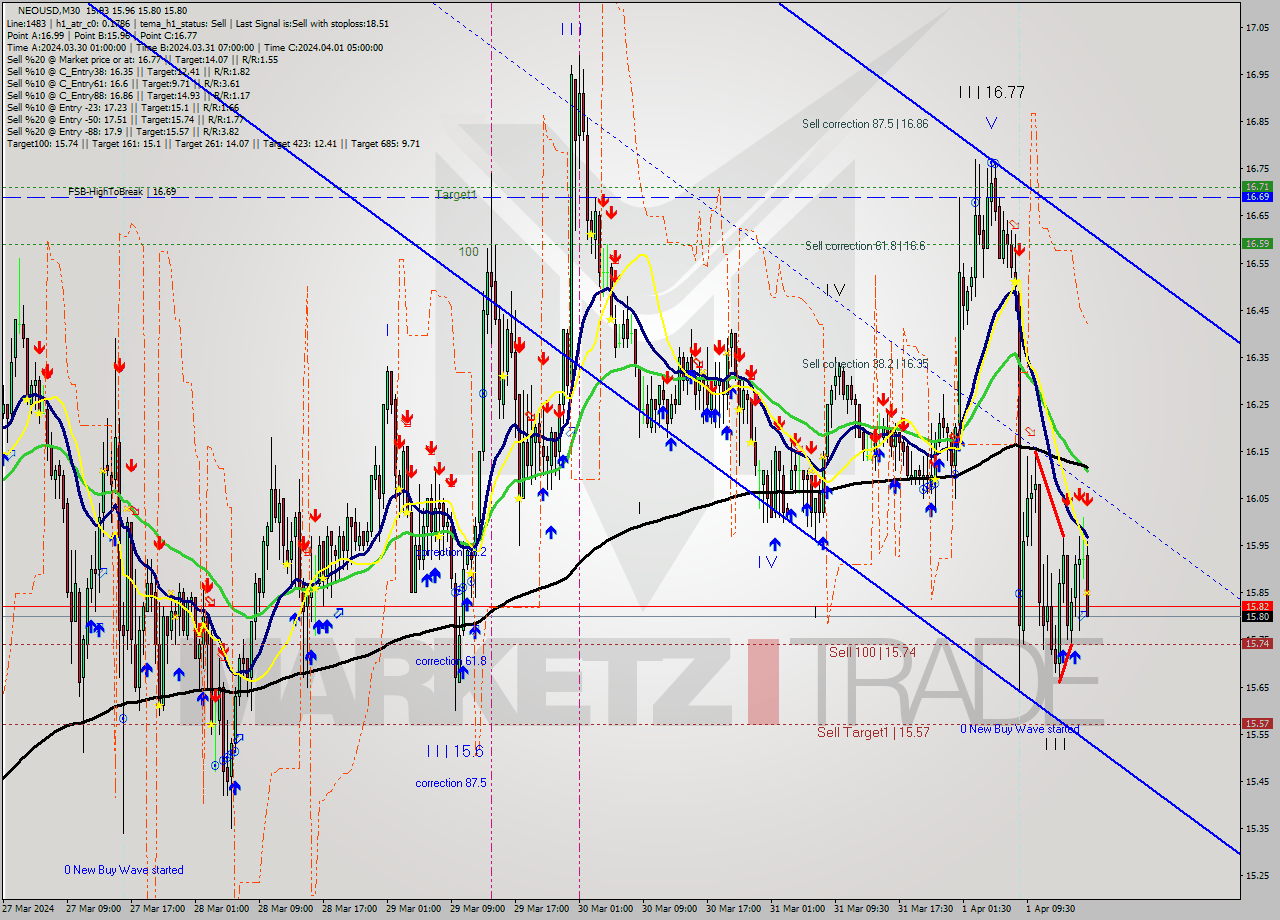This screenshot has width=1280, height=920.
Task: Click the 'Sell correction 87.5 | 16.86' label
Action: tap(865, 124)
